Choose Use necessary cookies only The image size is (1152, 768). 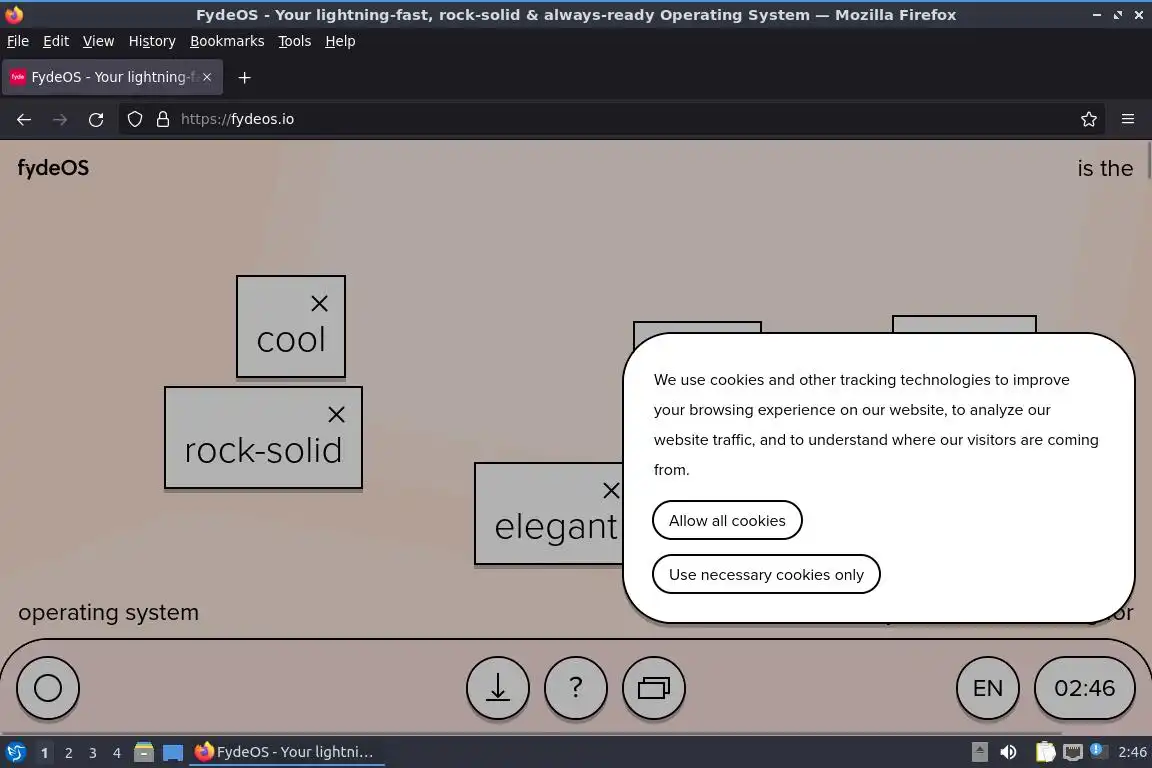click(x=766, y=574)
